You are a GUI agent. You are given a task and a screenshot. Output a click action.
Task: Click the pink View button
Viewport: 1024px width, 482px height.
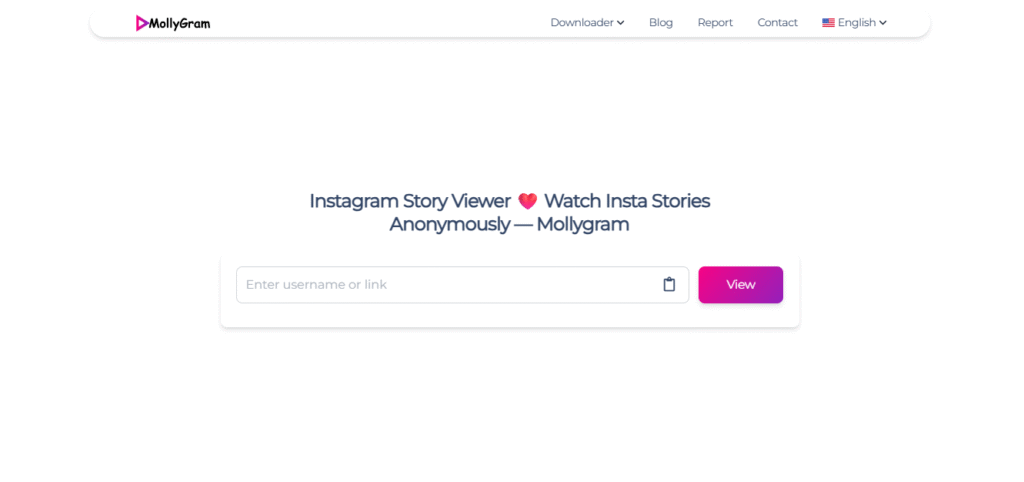741,285
